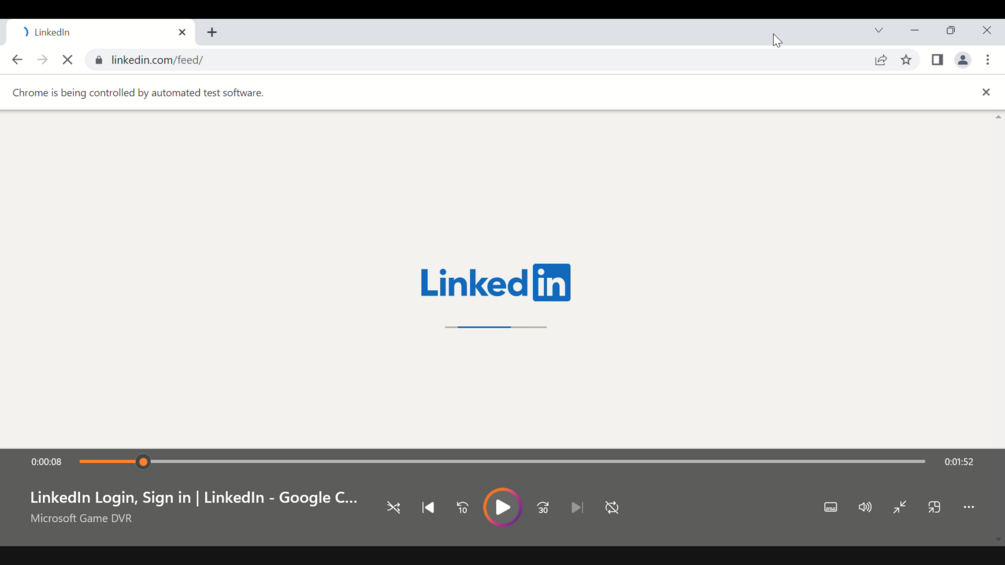Click the remaining time 0:01:52
1005x565 pixels.
(959, 462)
